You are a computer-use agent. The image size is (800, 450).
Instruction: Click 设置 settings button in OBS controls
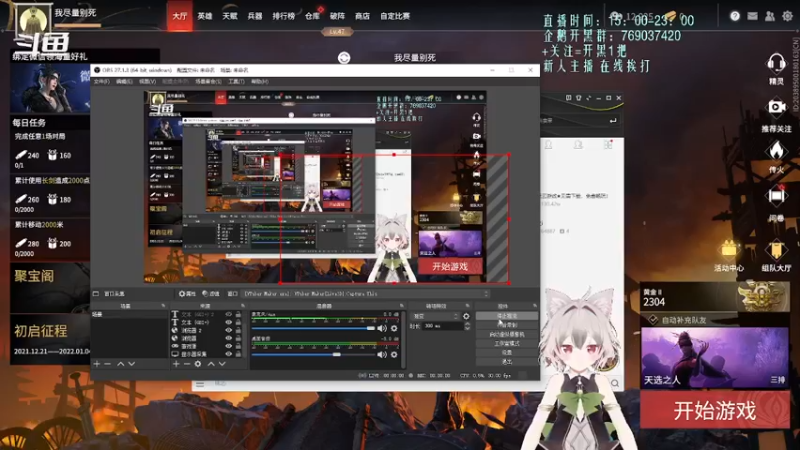pos(507,353)
